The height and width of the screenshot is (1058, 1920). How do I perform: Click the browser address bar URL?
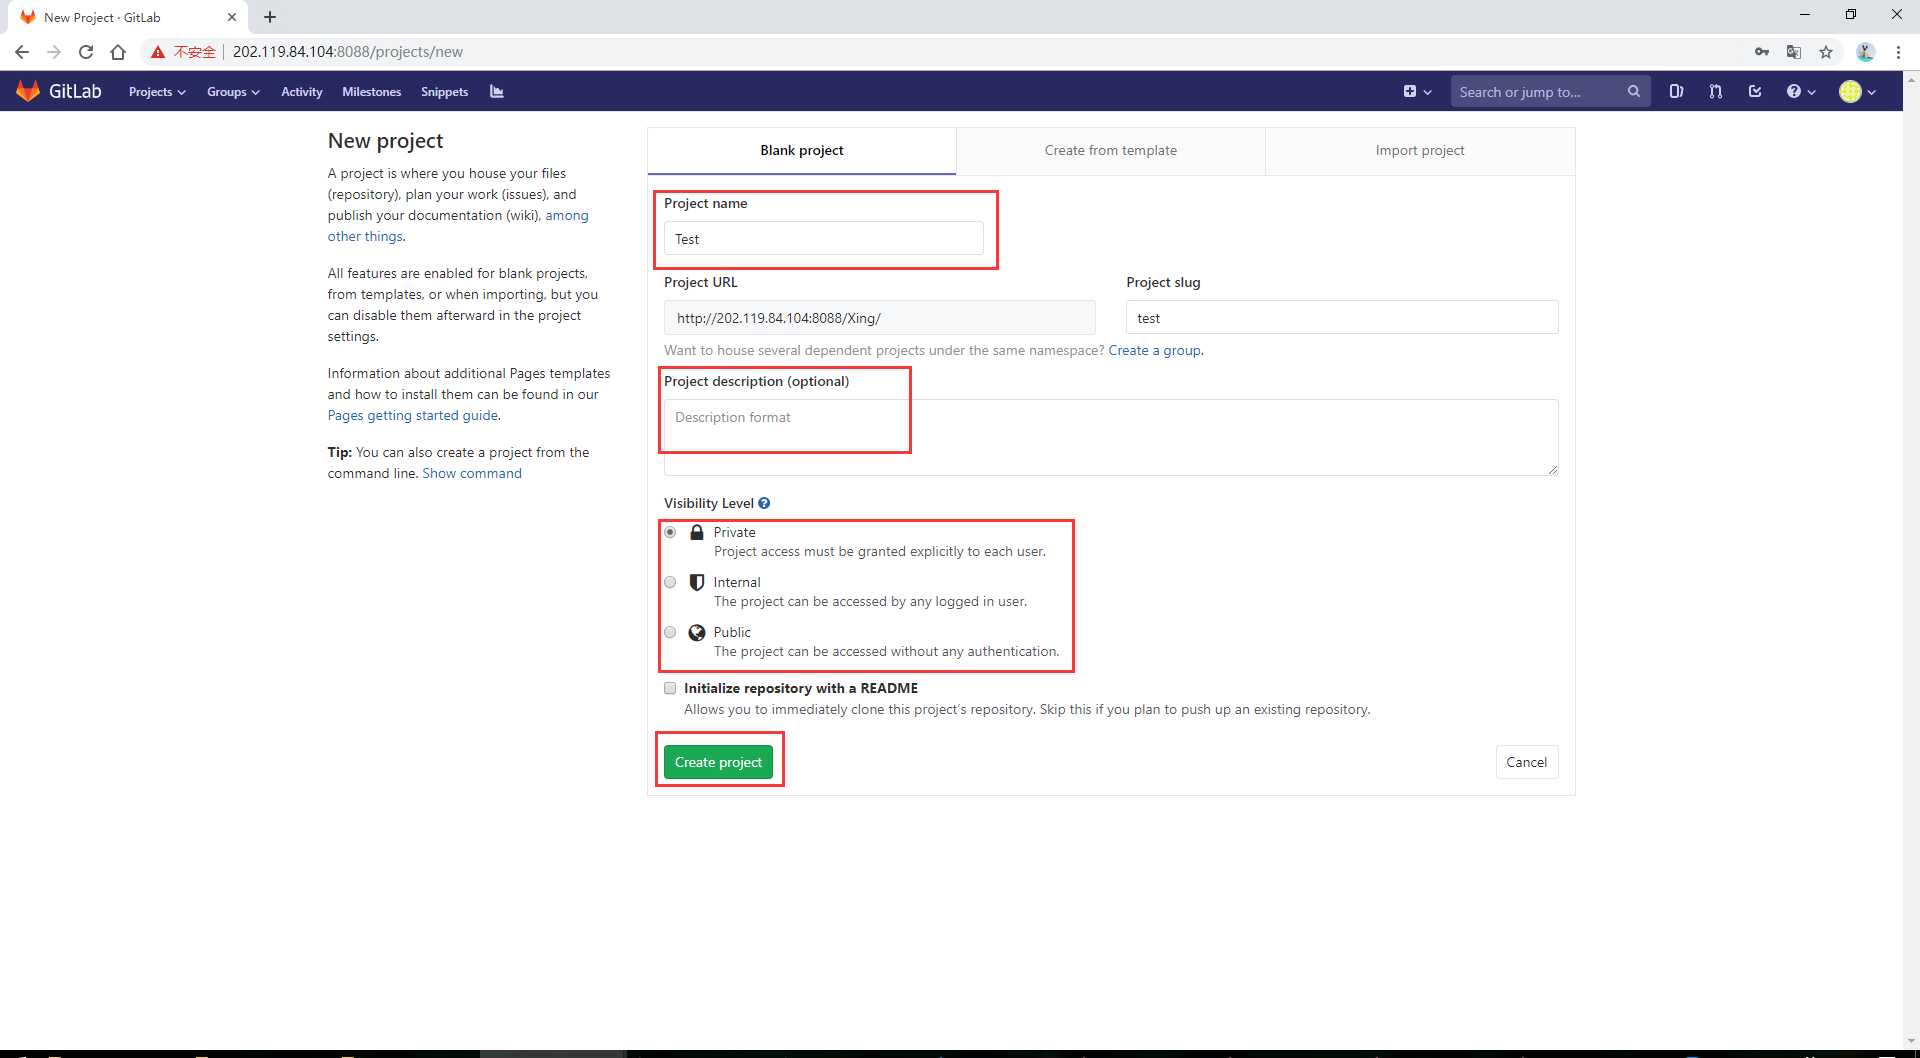(x=348, y=52)
